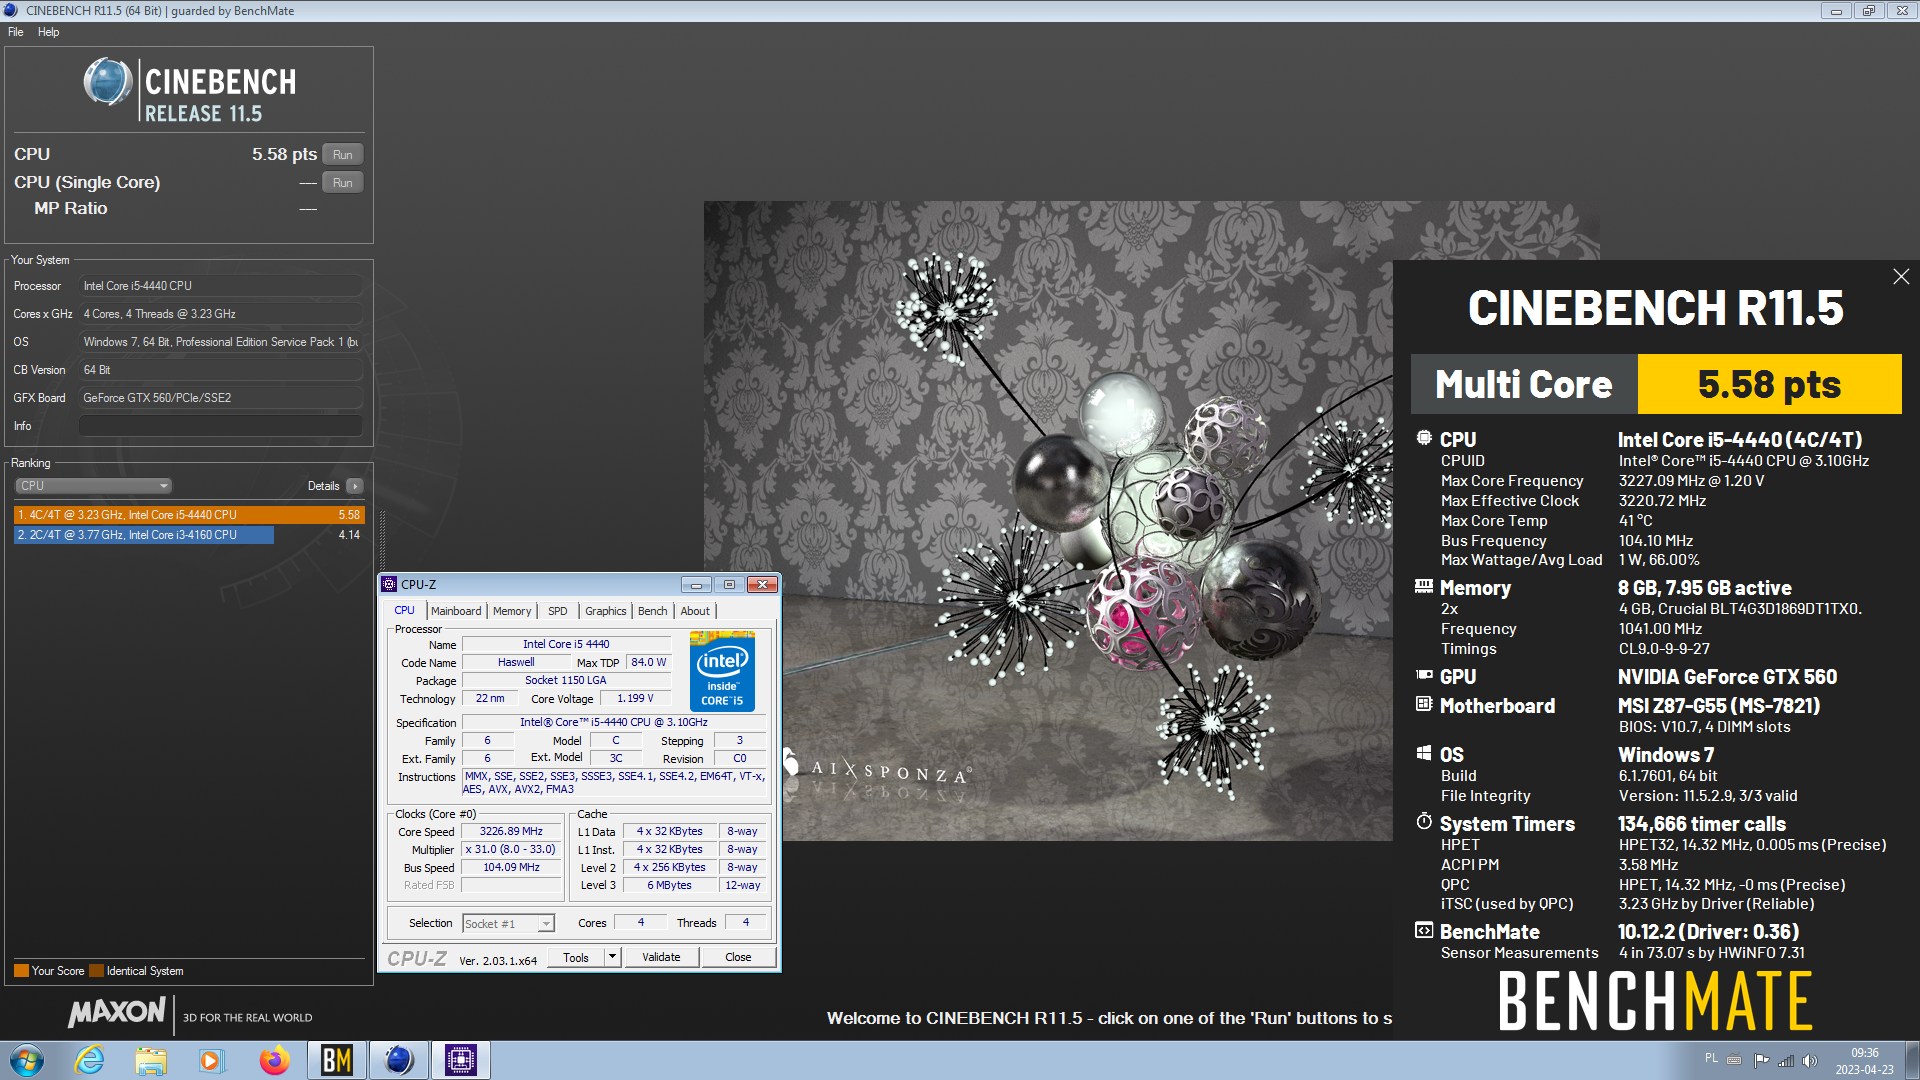Switch to CPU-Z in taskbar
The image size is (1920, 1080).
[461, 1061]
